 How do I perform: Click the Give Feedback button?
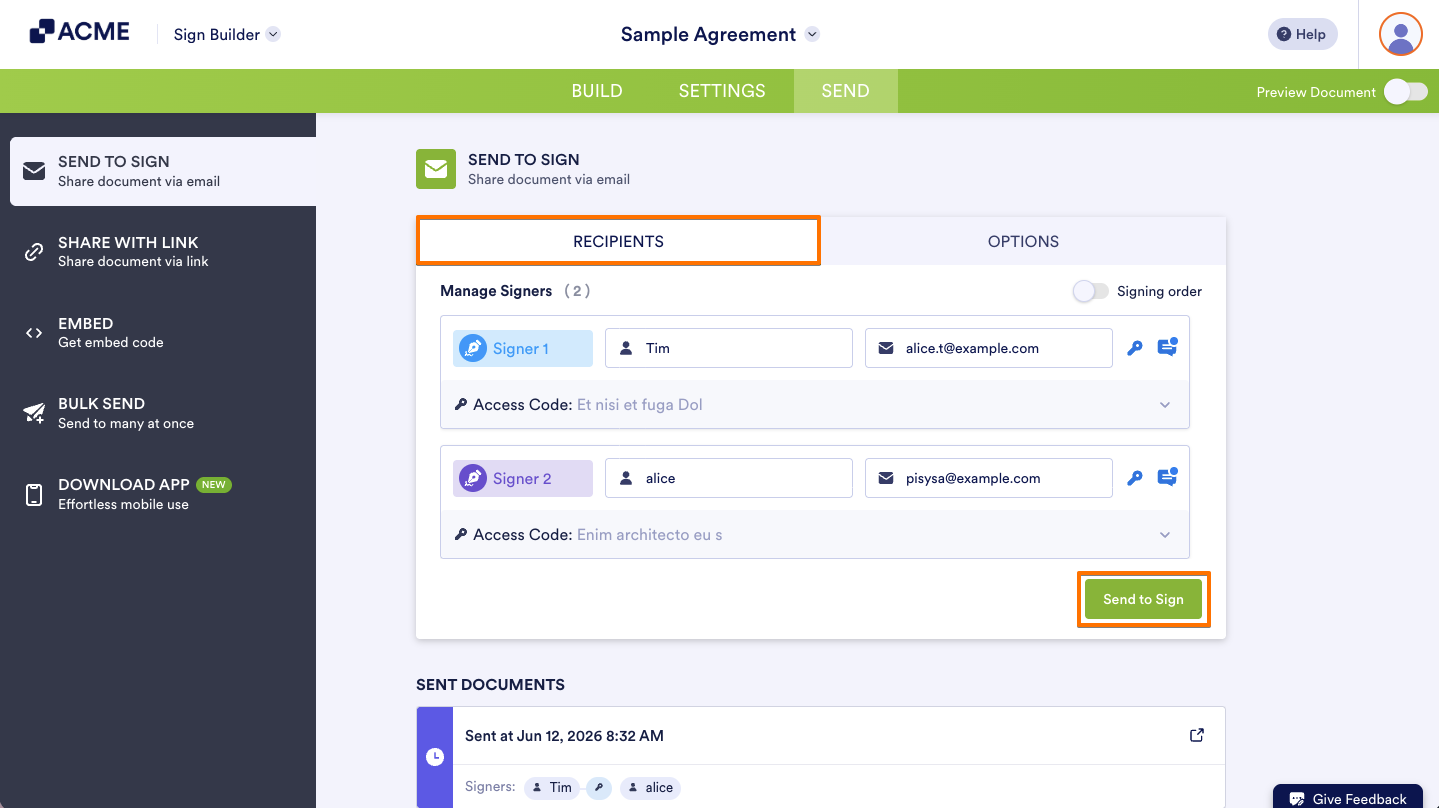tap(1347, 798)
